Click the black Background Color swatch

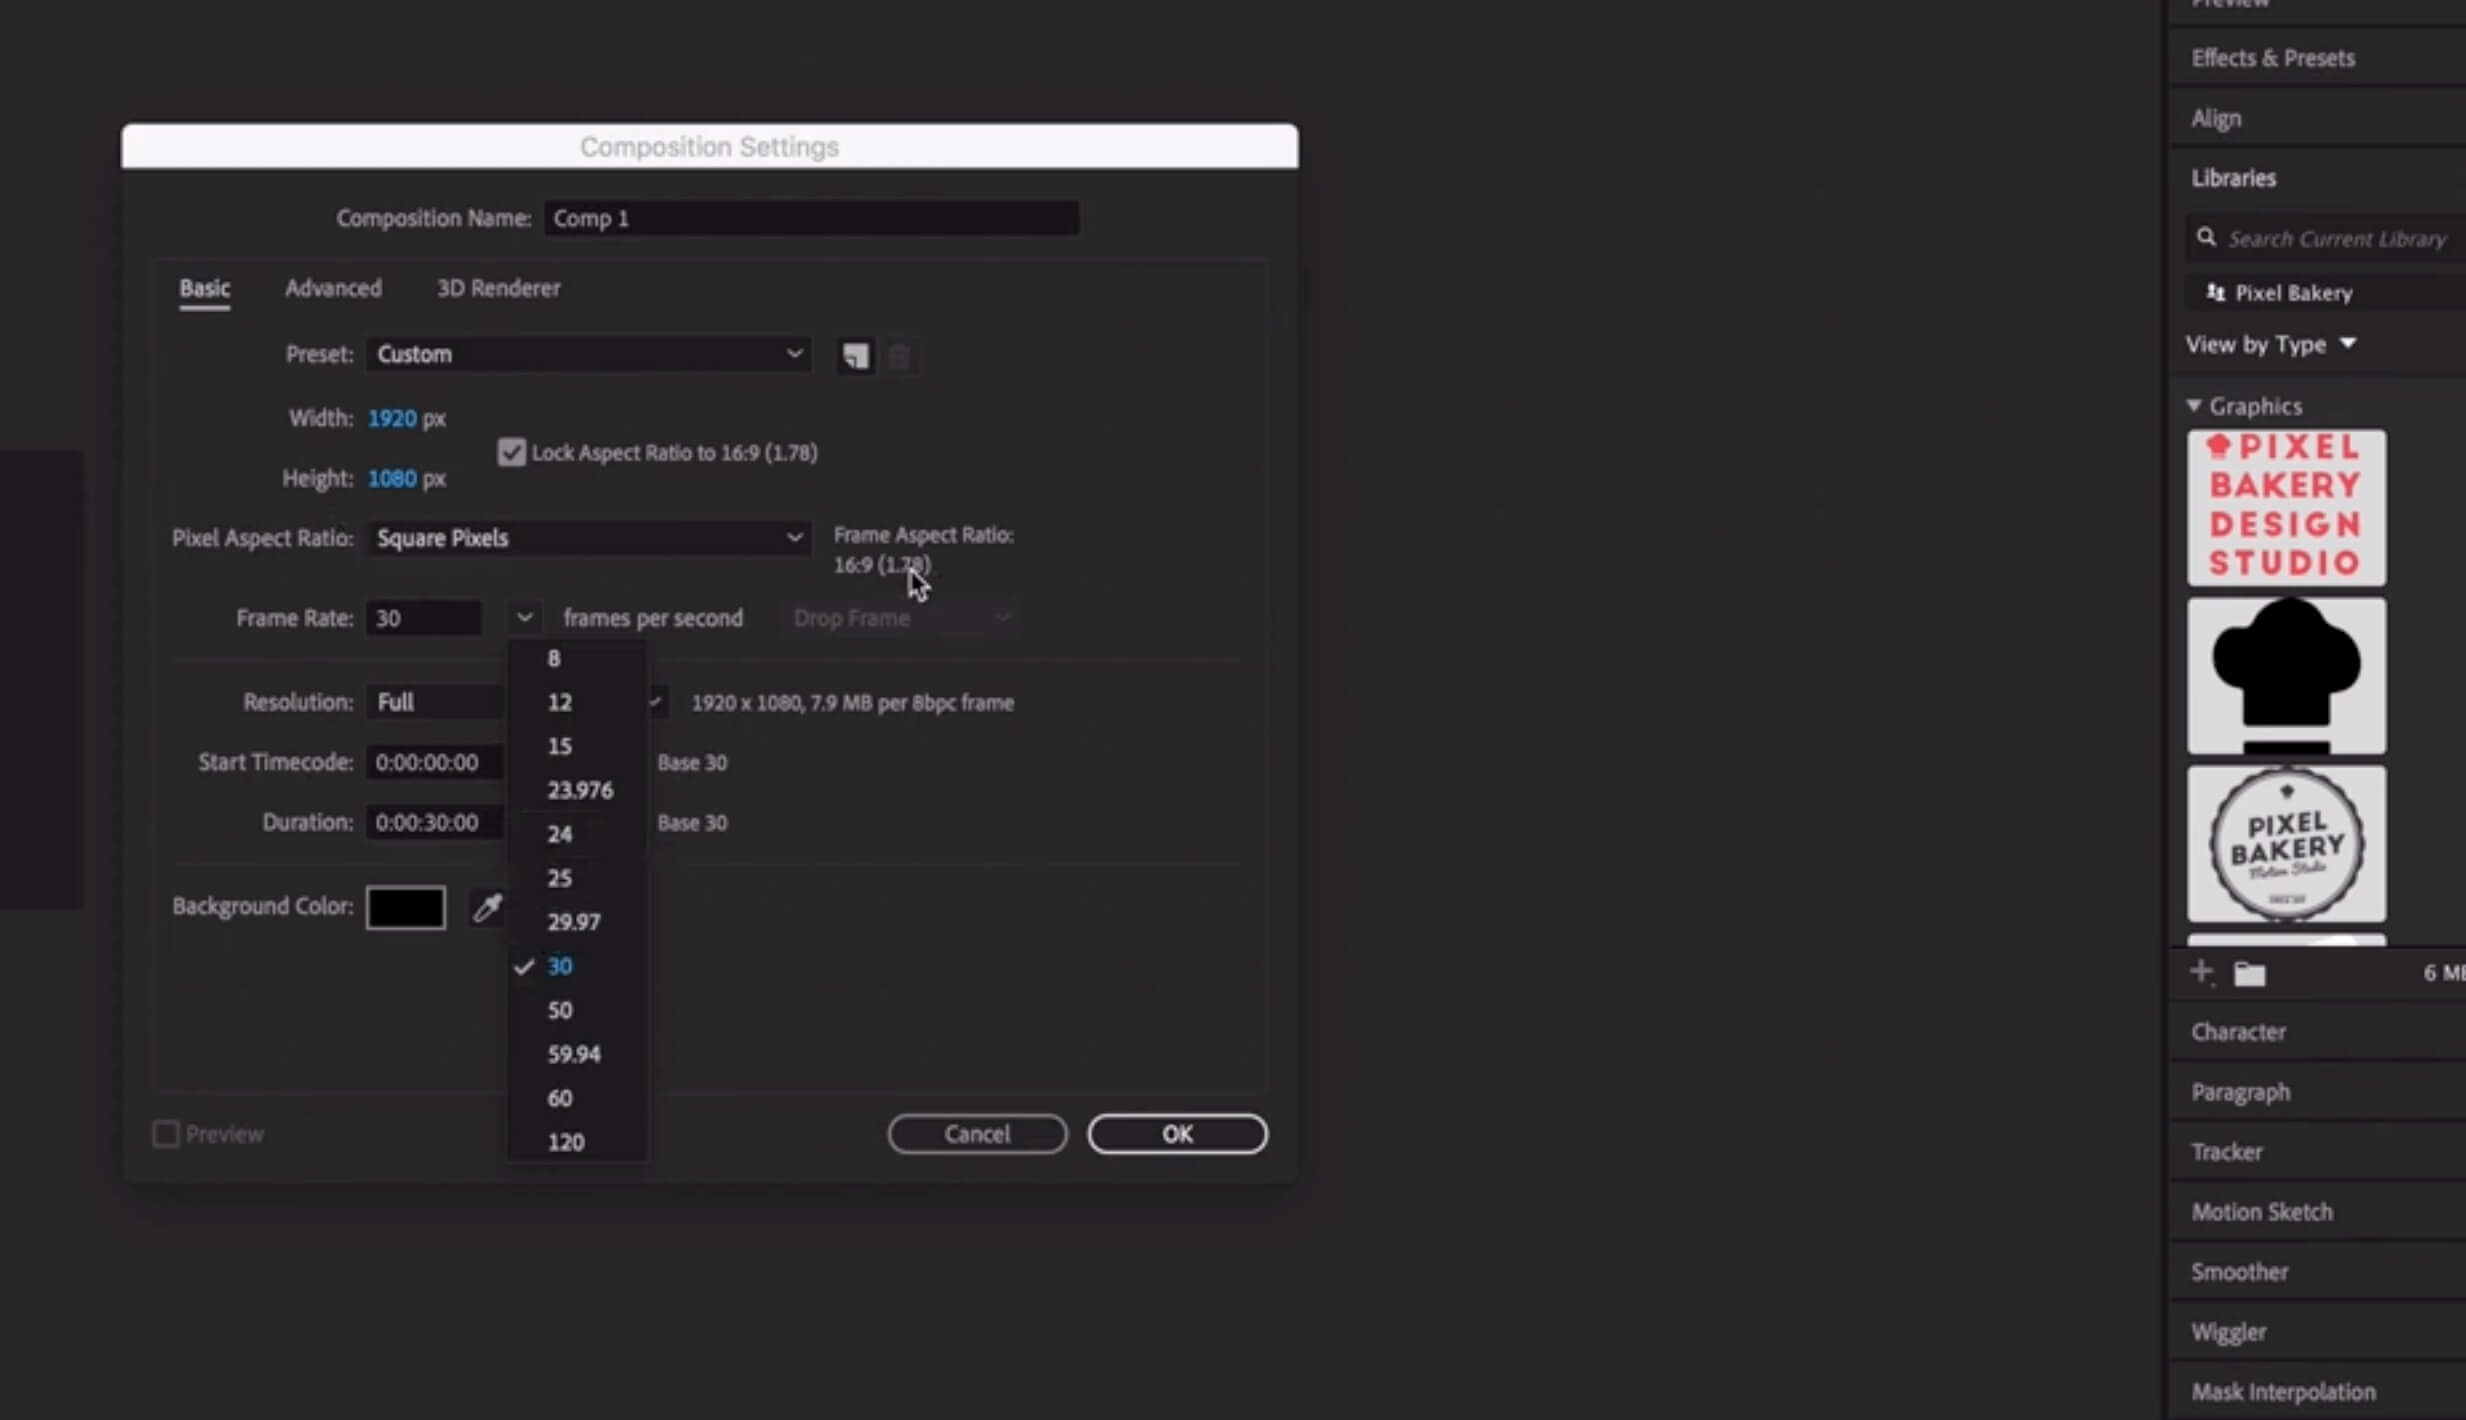[406, 907]
